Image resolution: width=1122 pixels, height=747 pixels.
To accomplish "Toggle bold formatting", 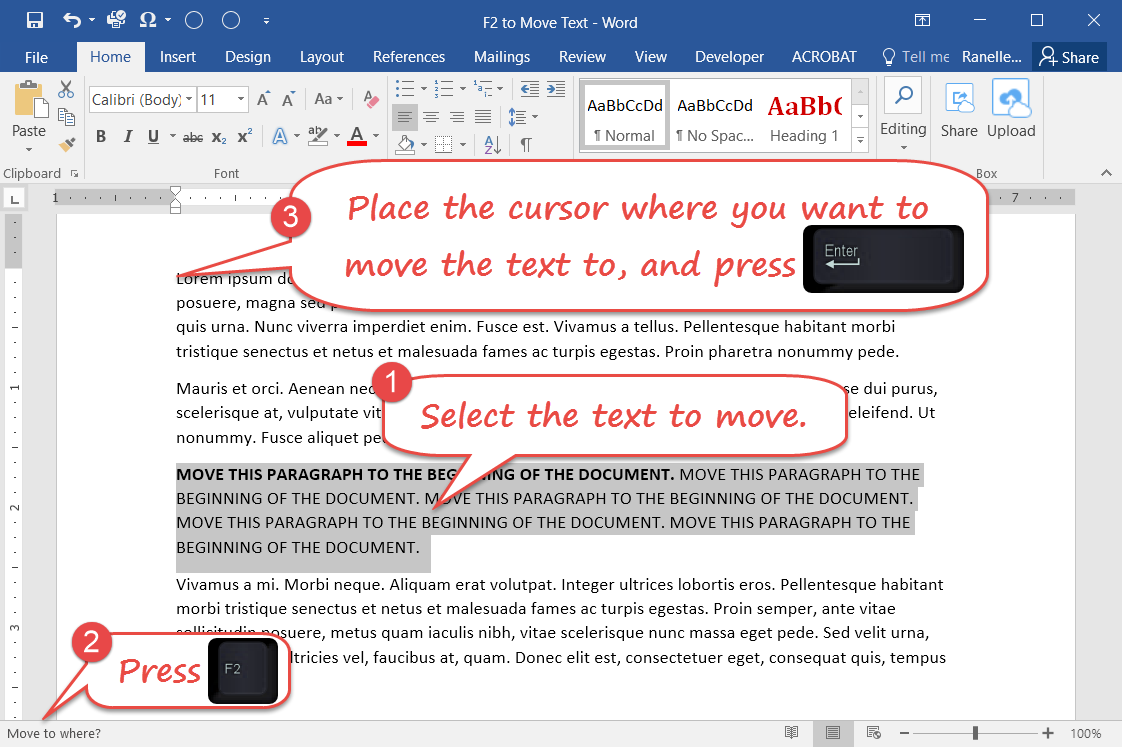I will (101, 136).
